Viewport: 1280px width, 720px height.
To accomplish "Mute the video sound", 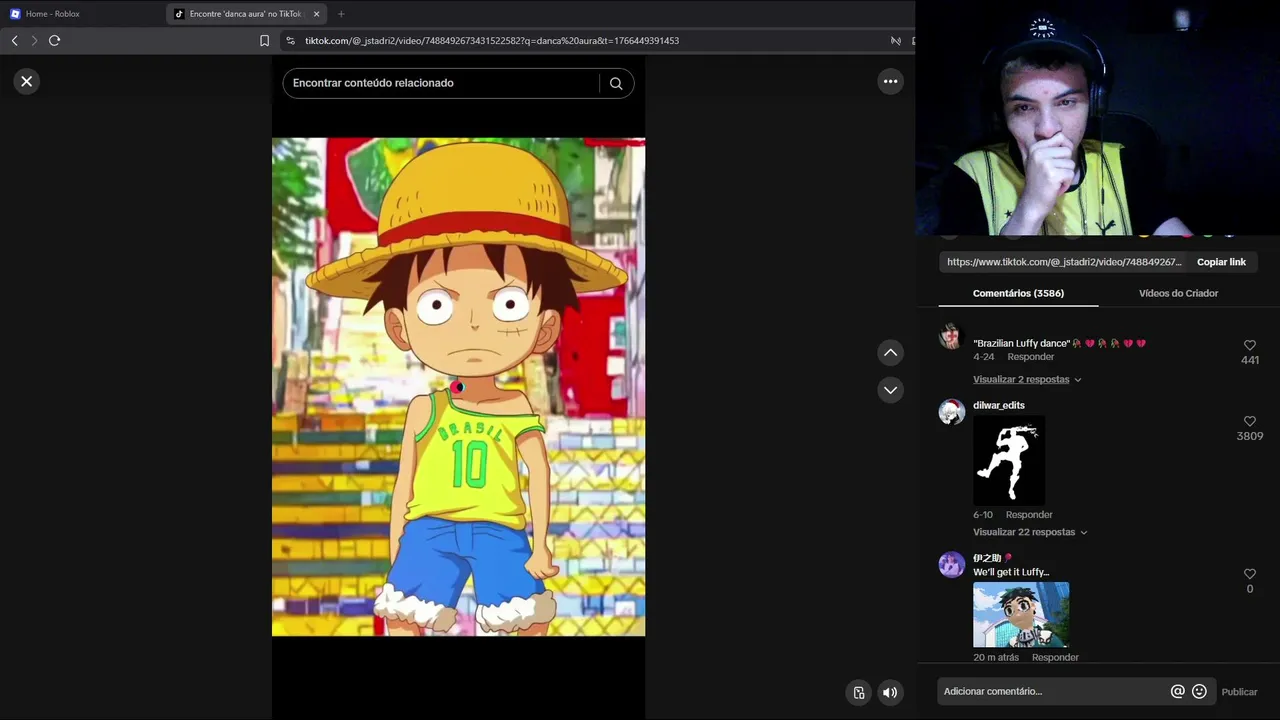I will click(889, 692).
